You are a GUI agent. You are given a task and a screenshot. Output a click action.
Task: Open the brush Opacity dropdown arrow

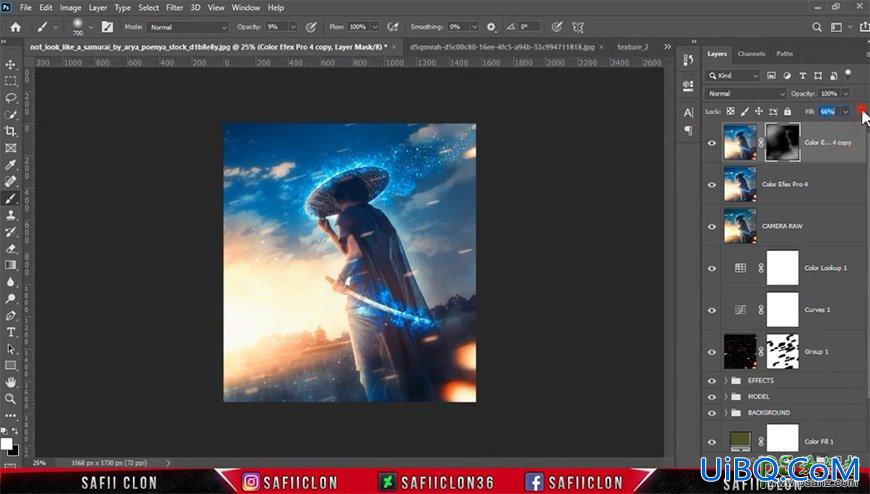click(x=293, y=27)
